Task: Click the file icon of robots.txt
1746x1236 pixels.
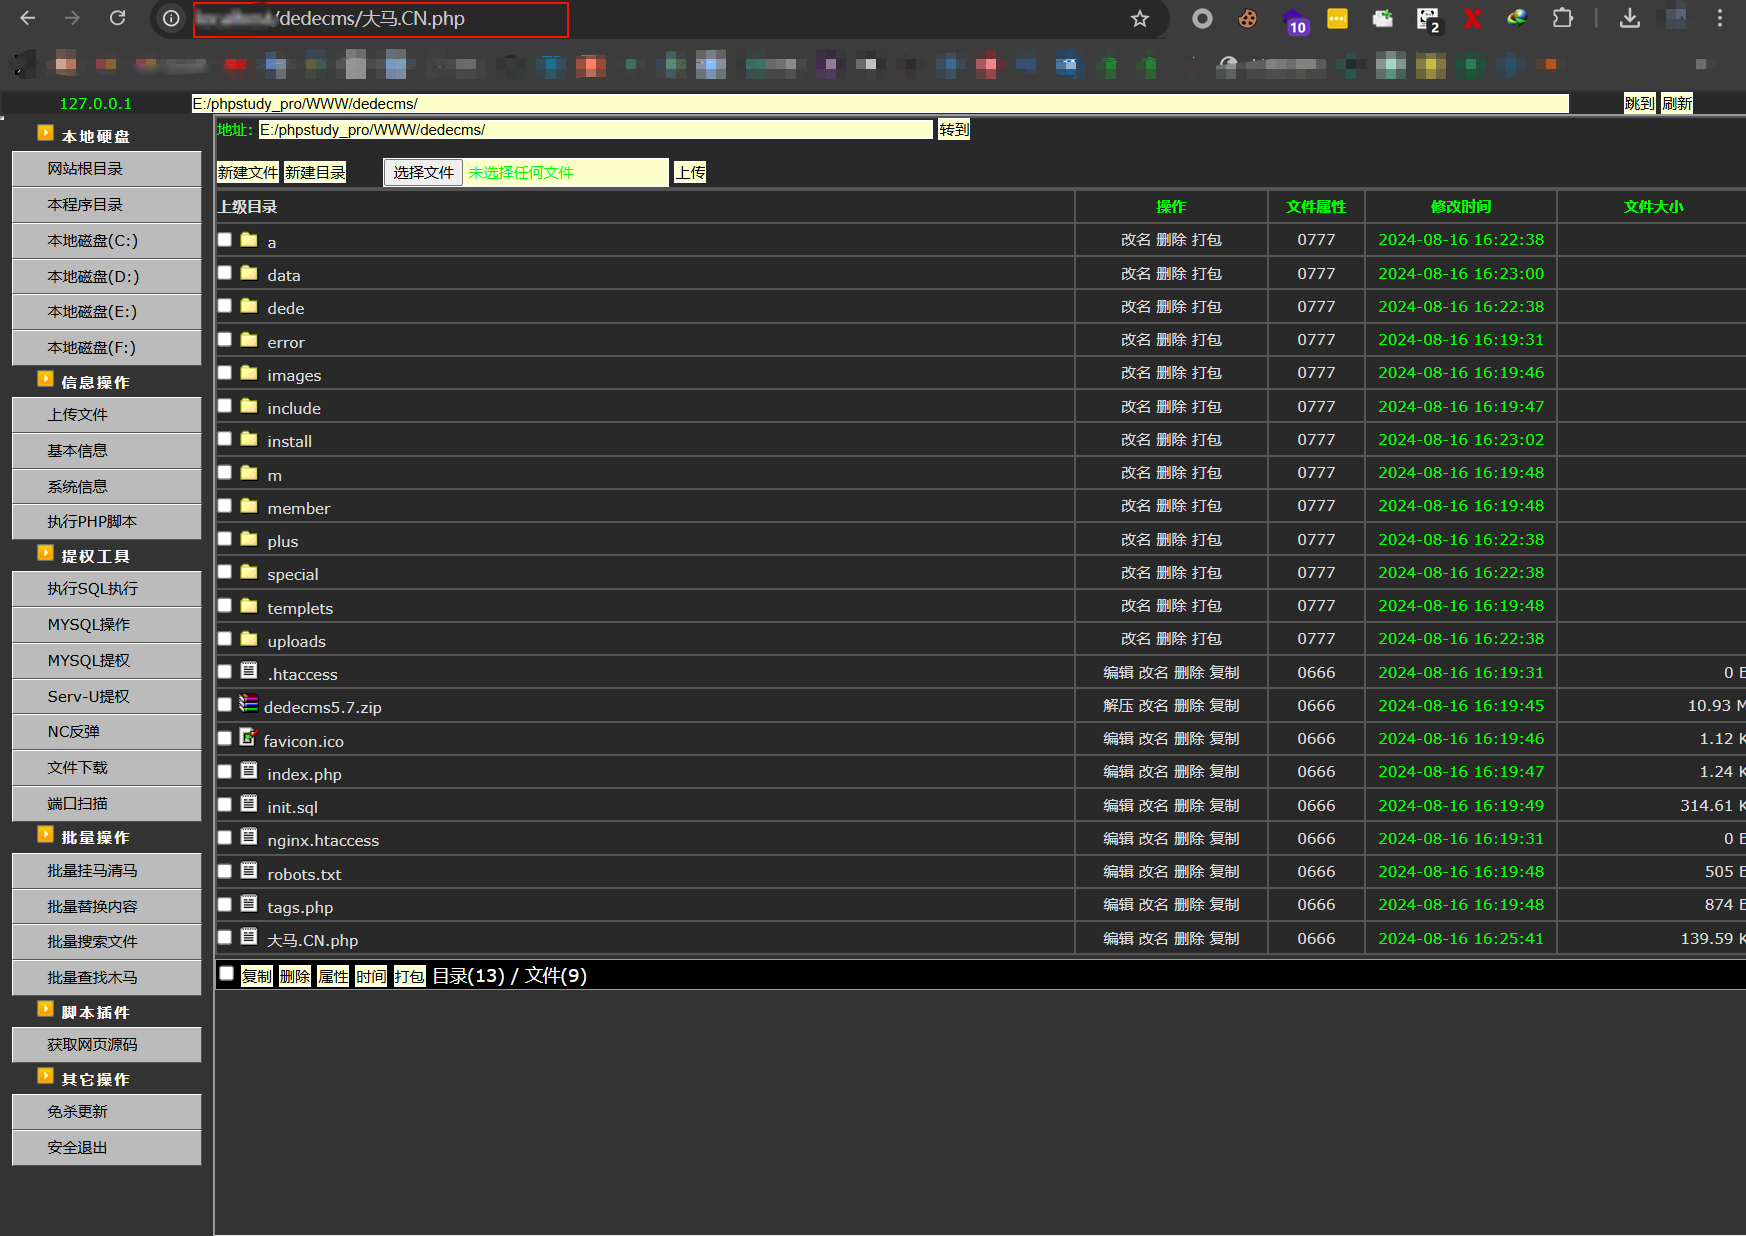Action: tap(249, 871)
